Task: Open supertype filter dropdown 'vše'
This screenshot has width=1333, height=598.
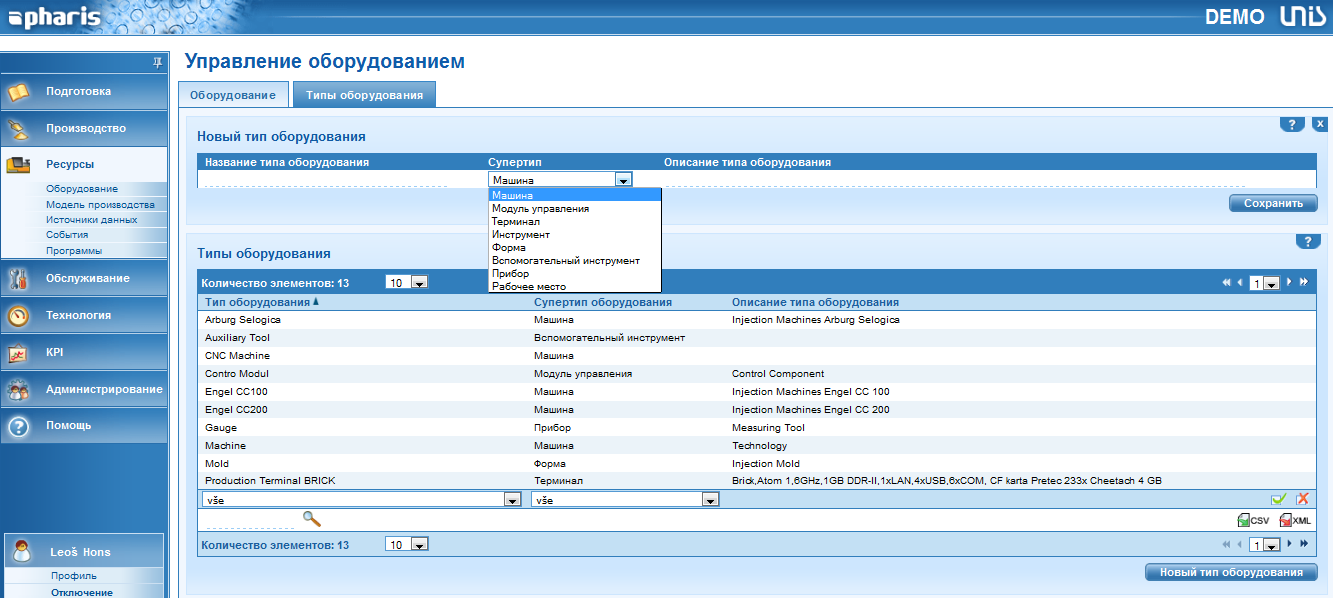Action: coord(626,499)
